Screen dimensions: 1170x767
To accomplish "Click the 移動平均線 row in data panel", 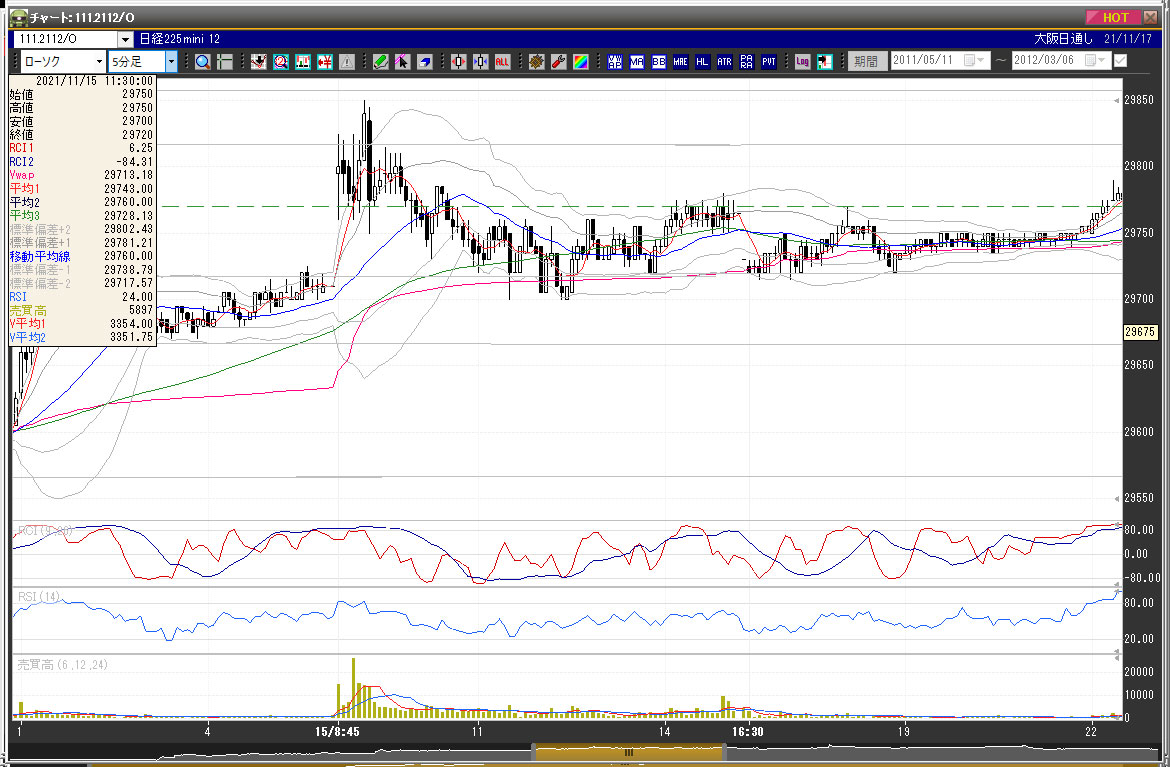I will click(x=81, y=256).
